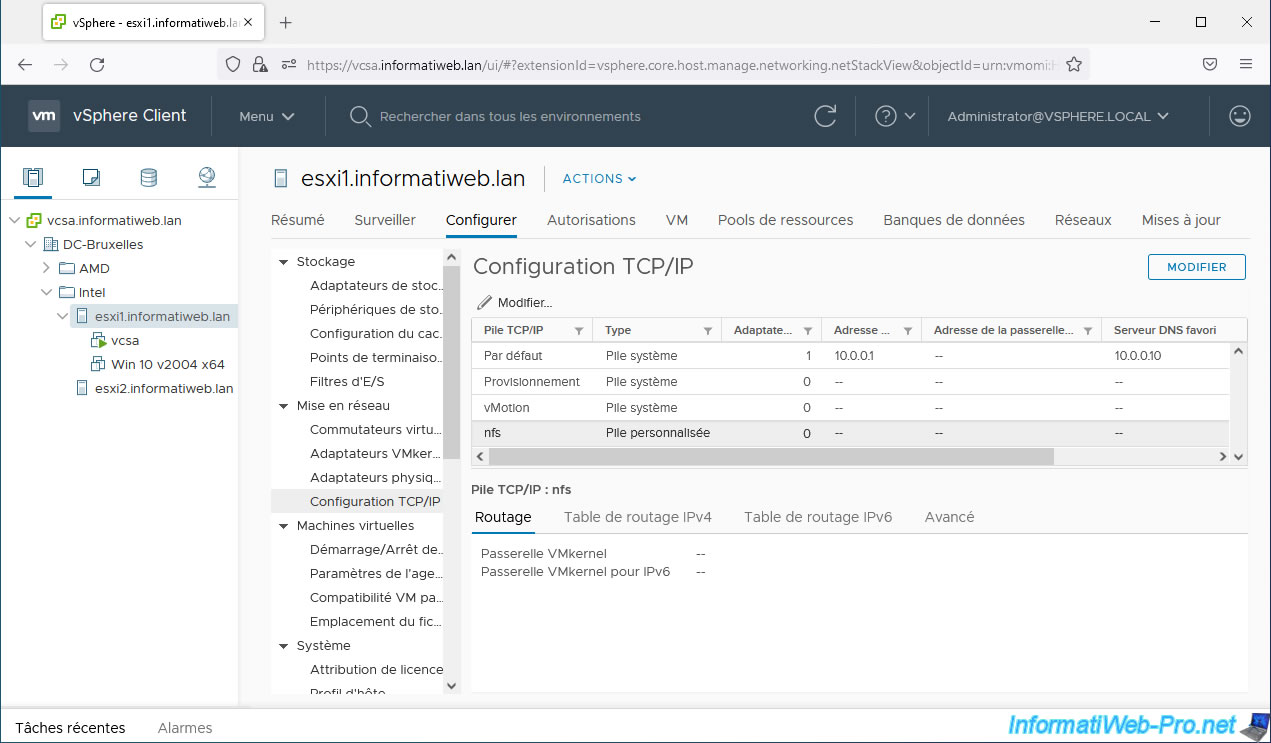The height and width of the screenshot is (743, 1271).
Task: Click the site security lock icon
Action: pyautogui.click(x=260, y=64)
